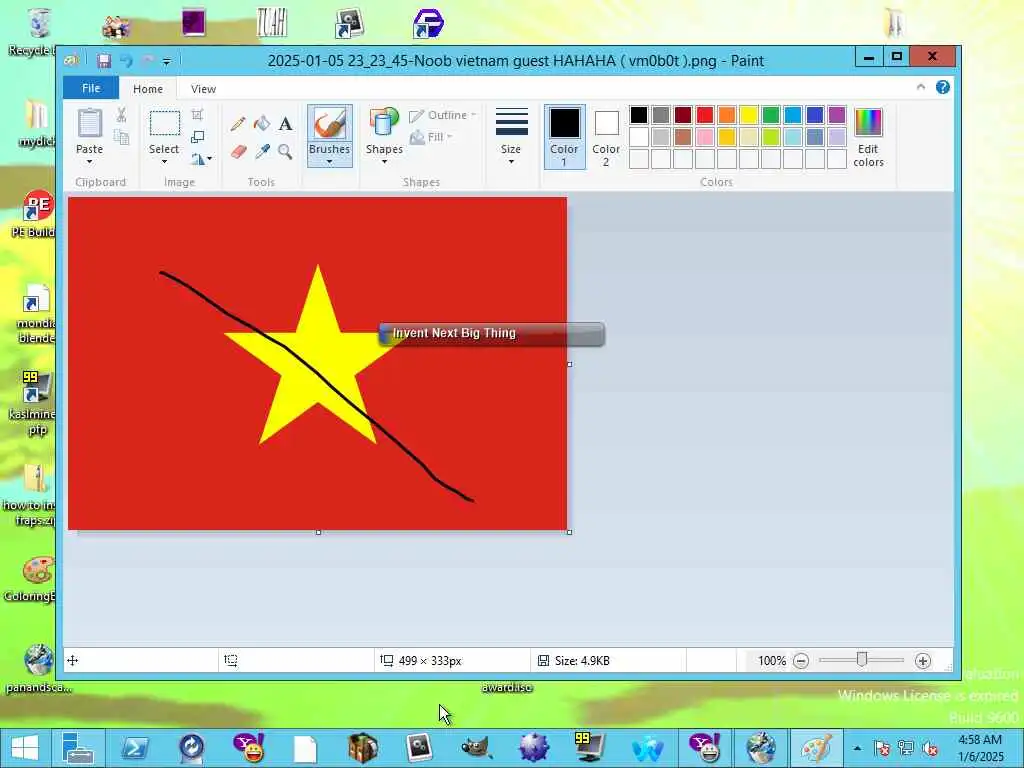
Task: Open Paint Help question mark icon
Action: (x=942, y=87)
